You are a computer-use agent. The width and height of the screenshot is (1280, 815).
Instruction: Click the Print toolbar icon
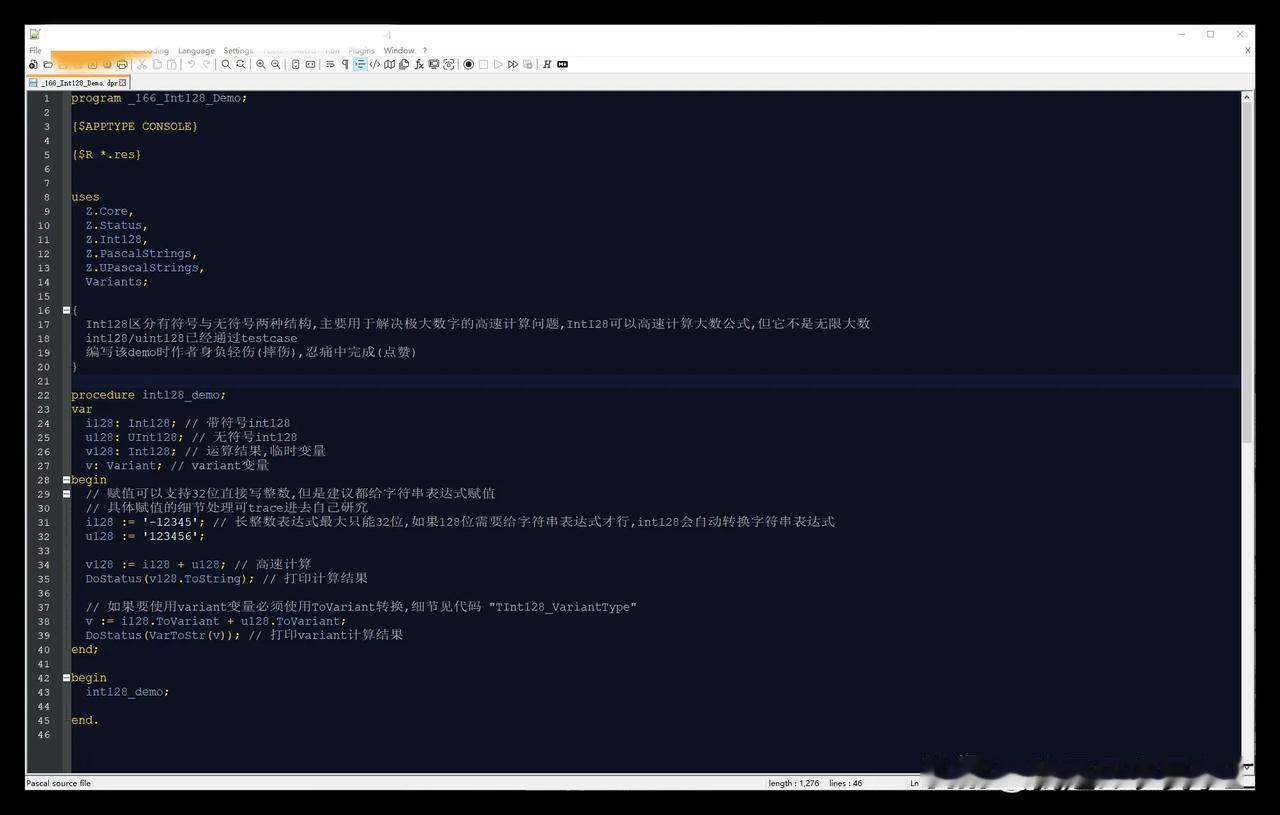(122, 64)
